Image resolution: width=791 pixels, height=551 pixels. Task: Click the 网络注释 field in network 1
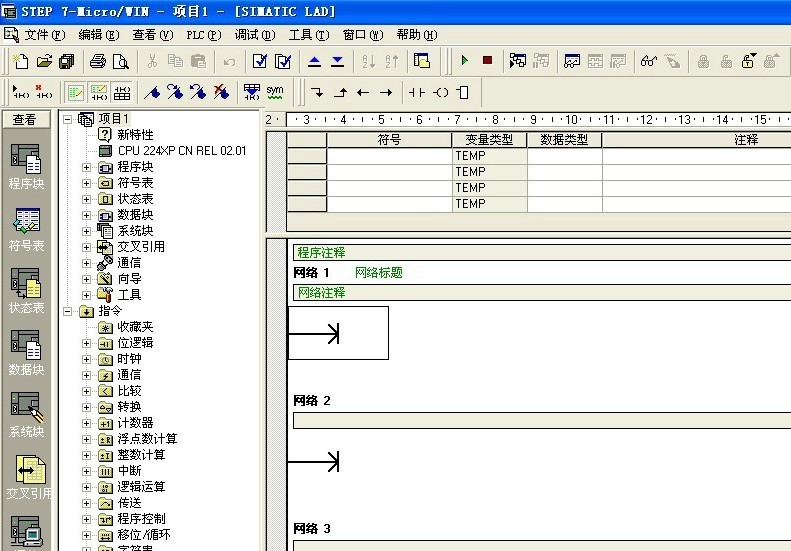[x=542, y=293]
